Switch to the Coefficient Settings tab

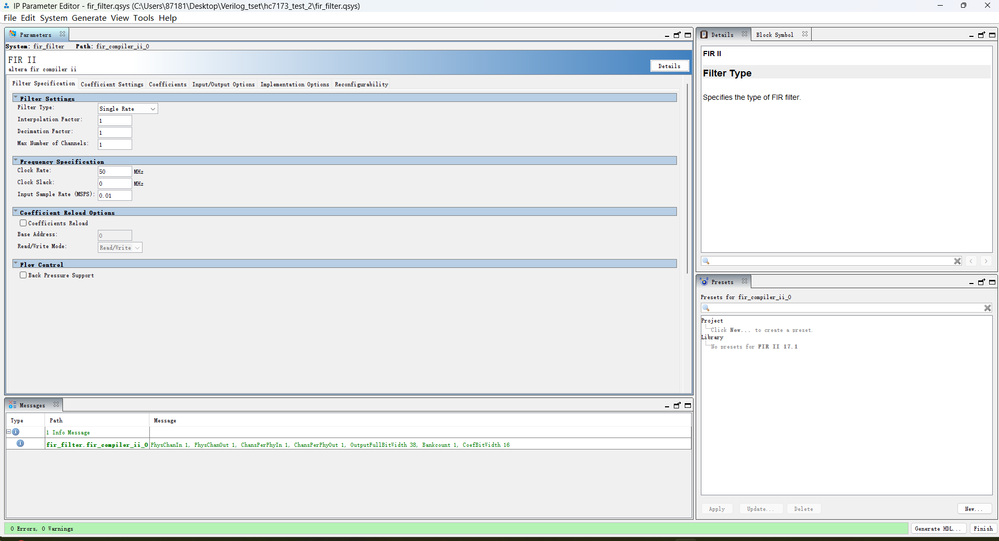tap(112, 84)
